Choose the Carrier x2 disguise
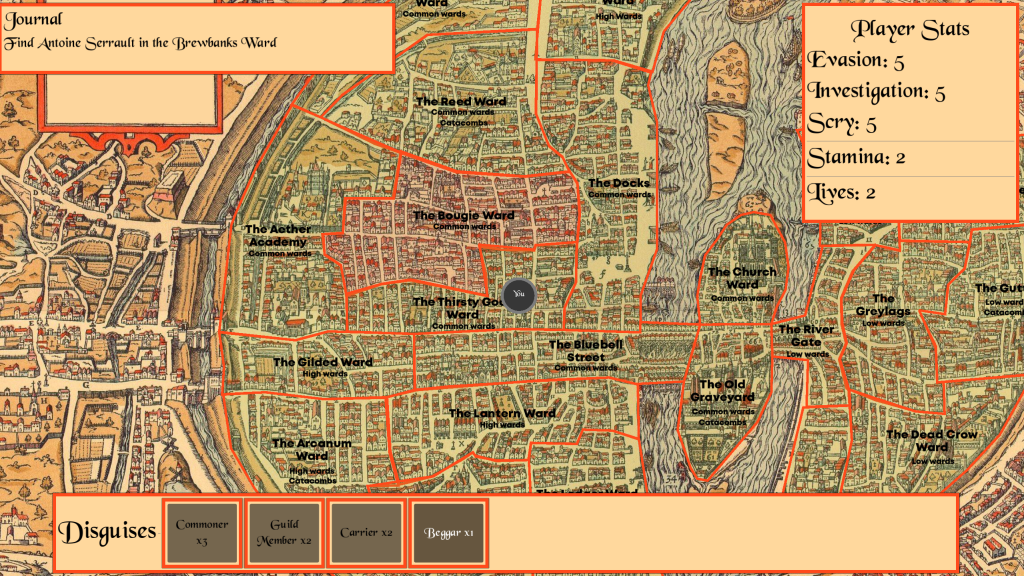The width and height of the screenshot is (1024, 576). [366, 532]
